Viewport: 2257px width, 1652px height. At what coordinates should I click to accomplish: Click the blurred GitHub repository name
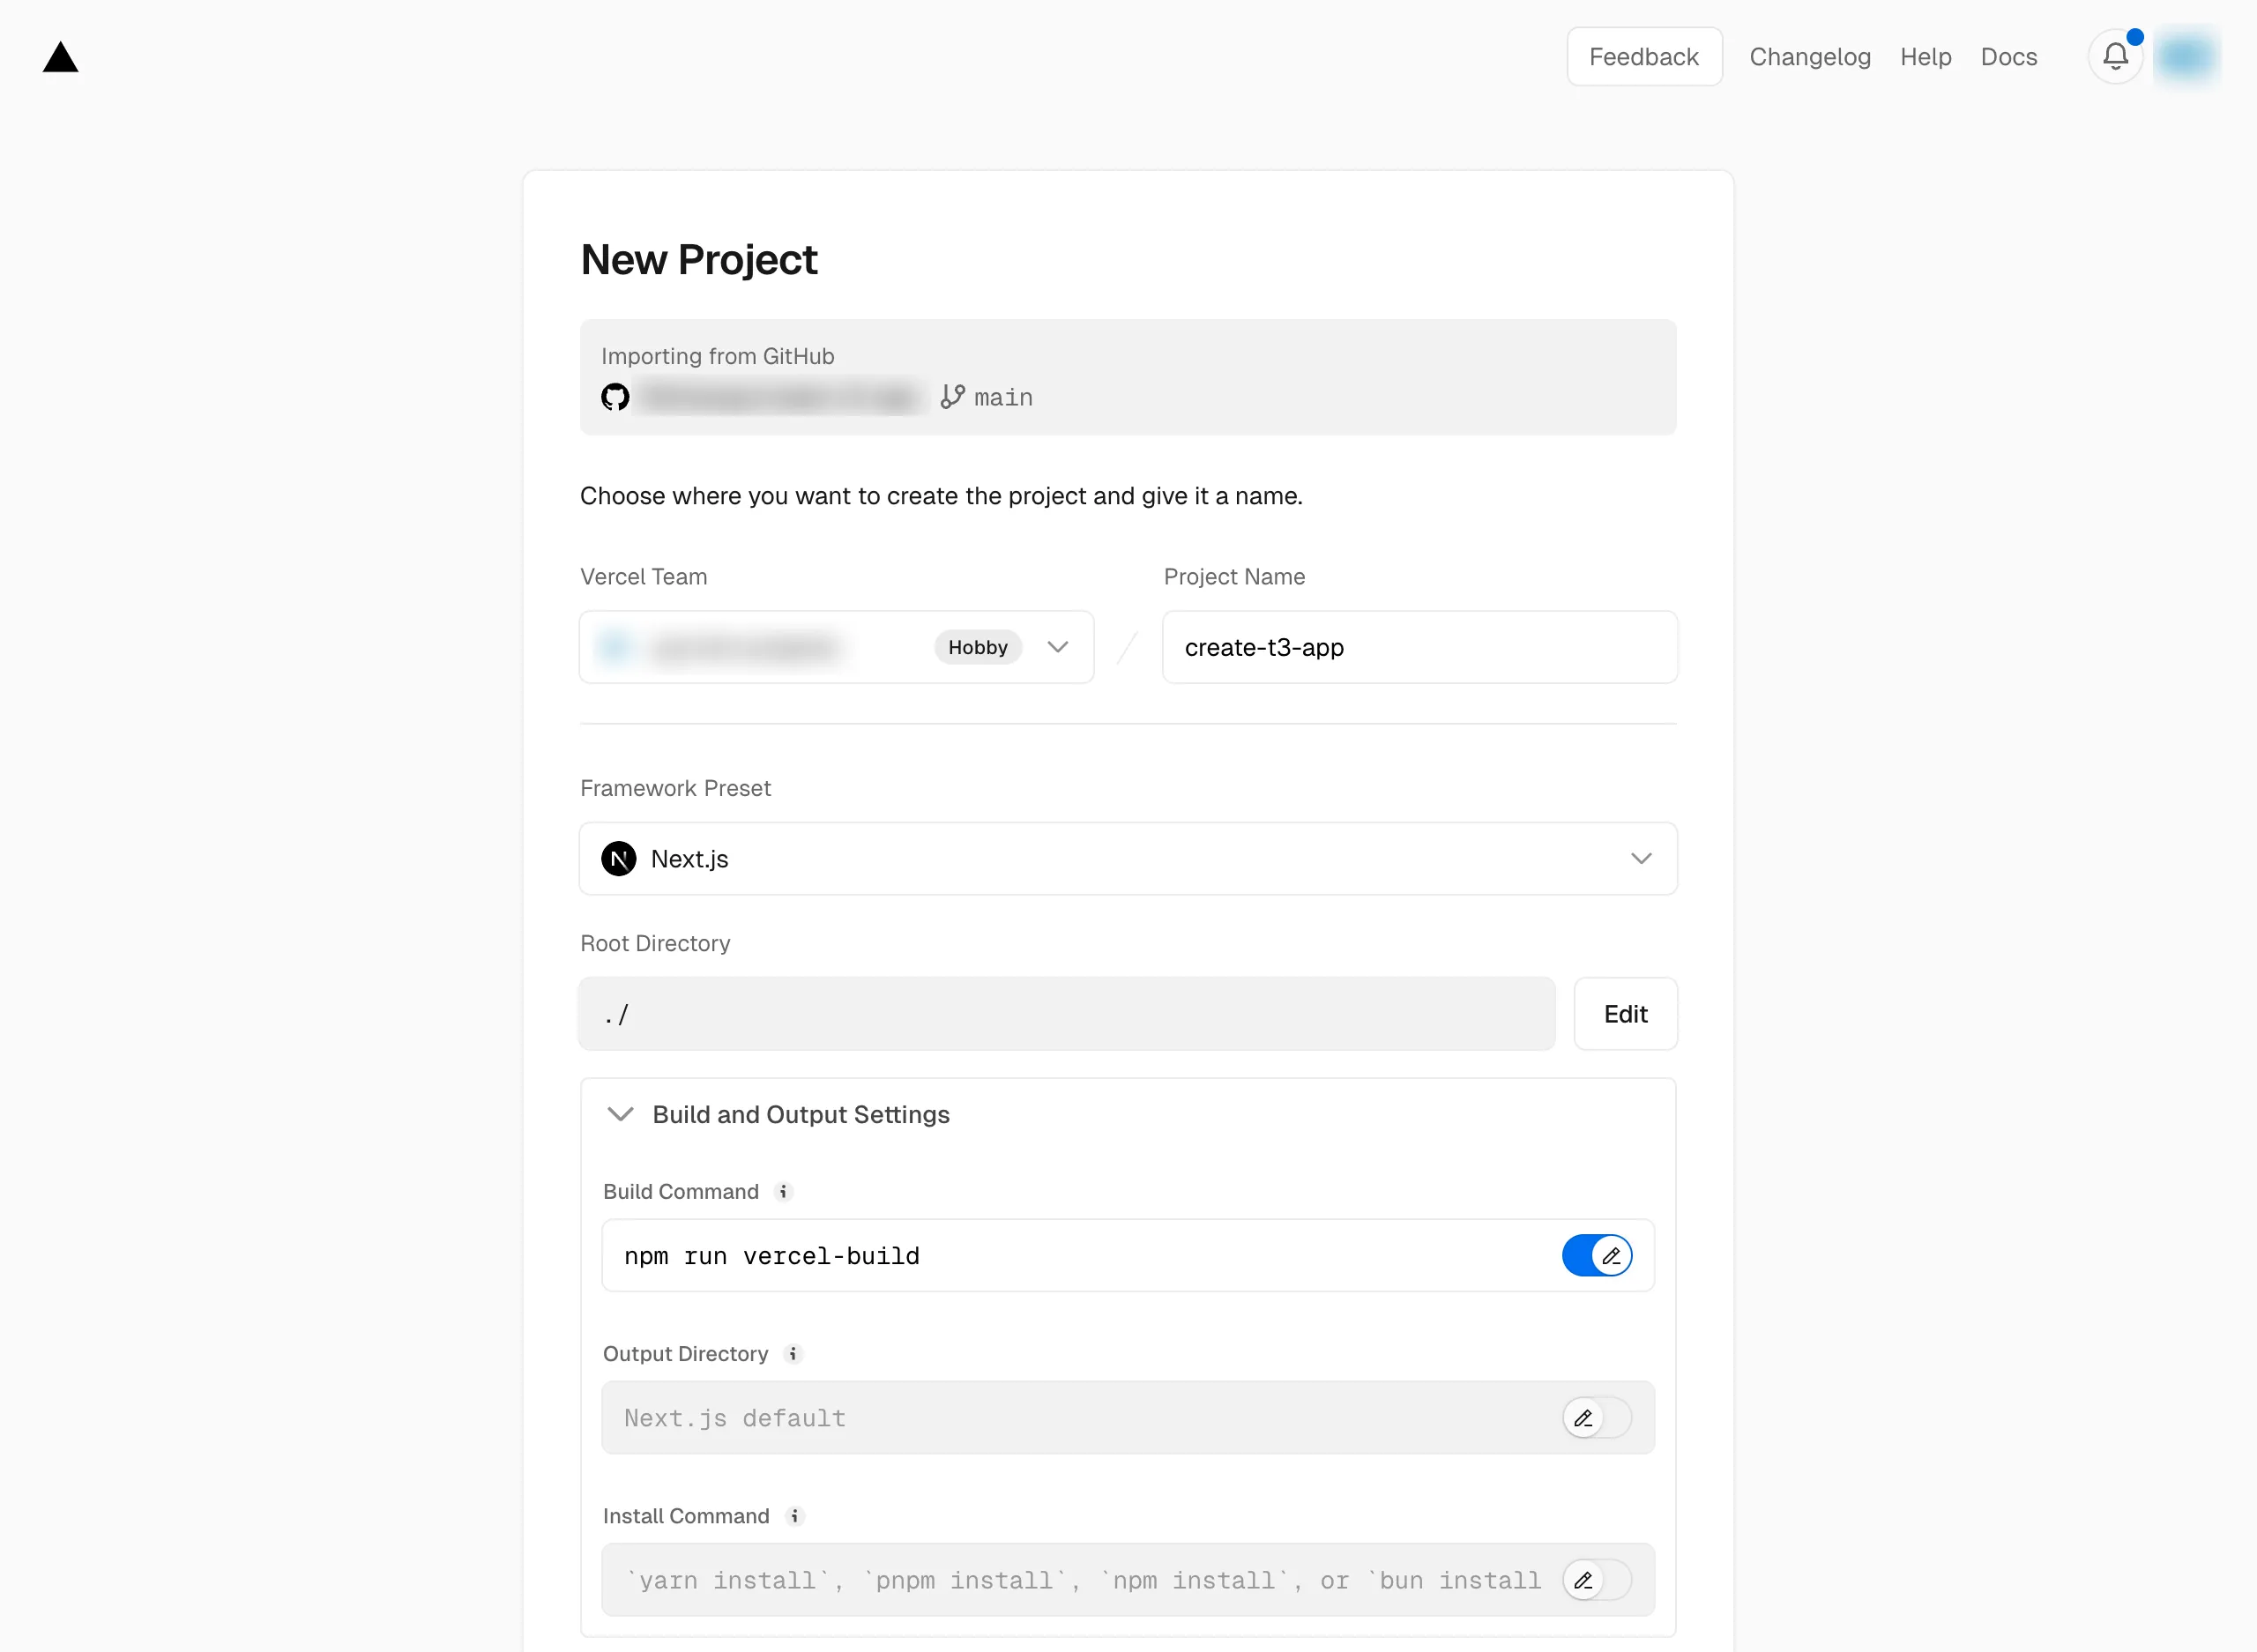[x=781, y=397]
